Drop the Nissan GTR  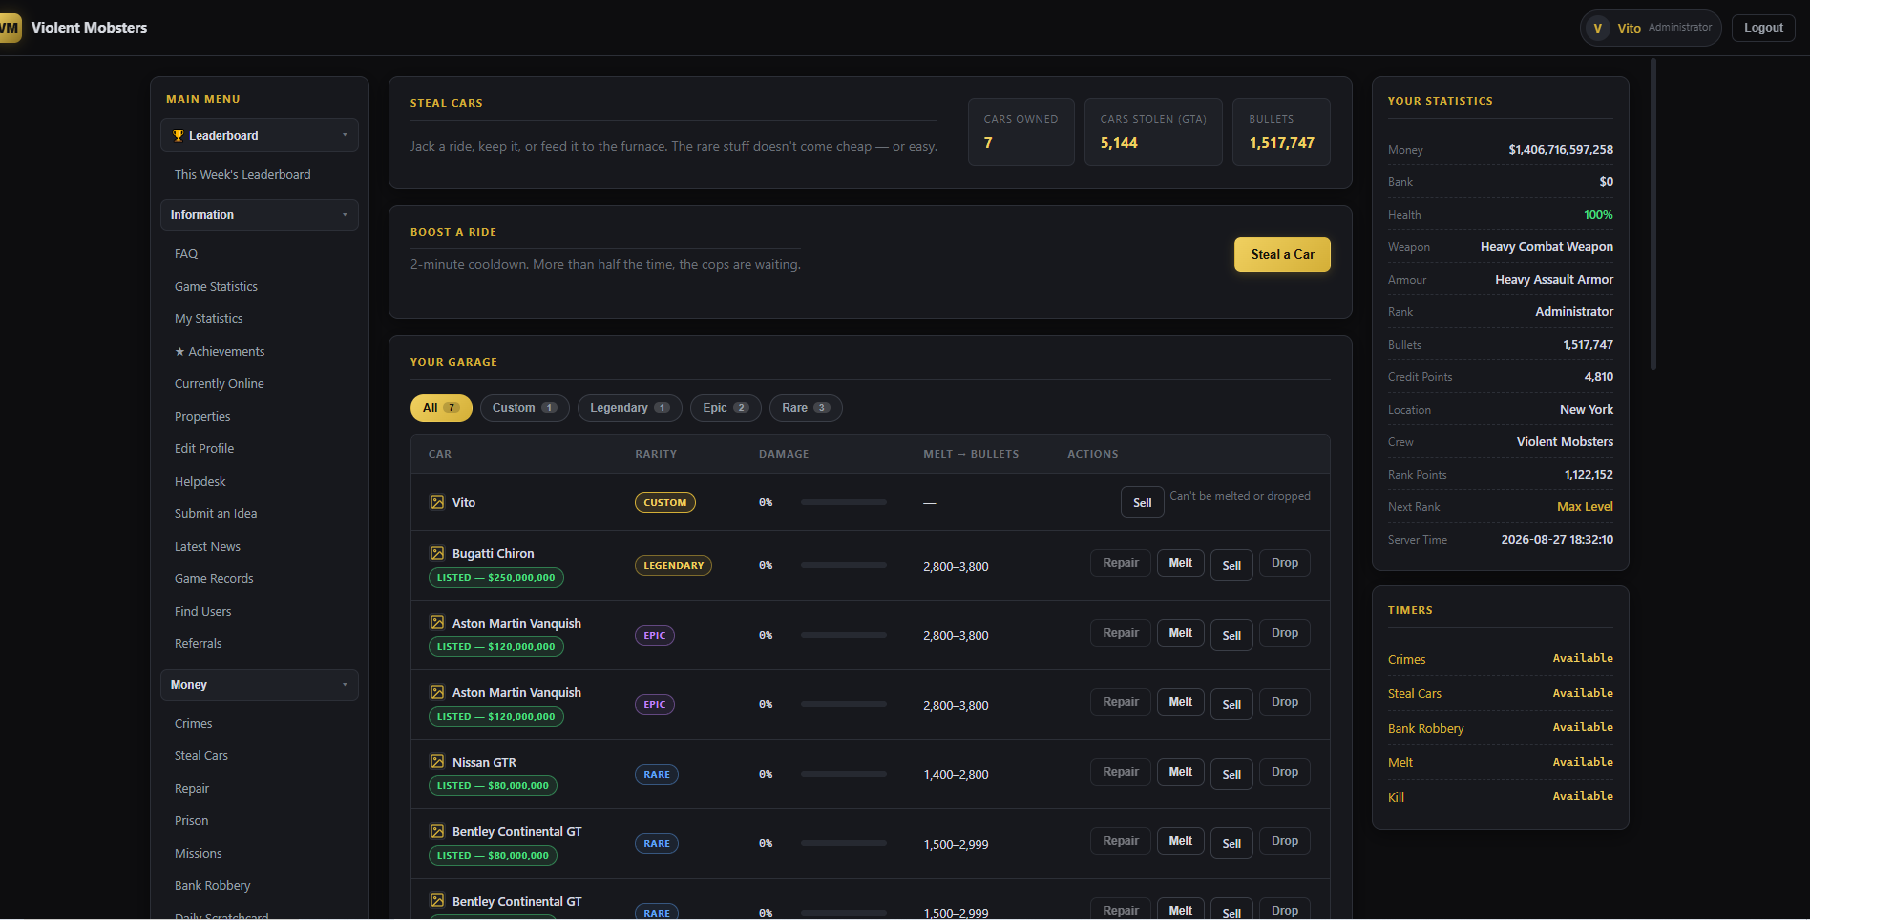tap(1285, 772)
